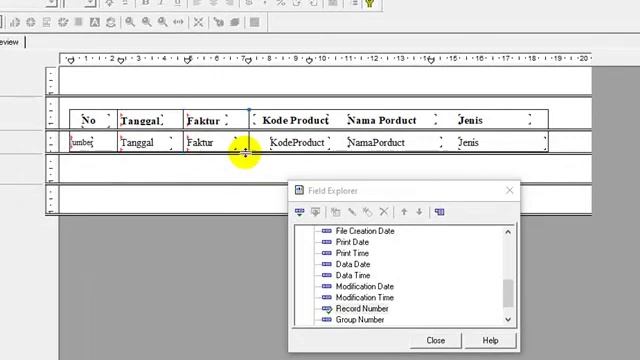
Task: Click the bar chart icon in second toolbar
Action: [x=15, y=22]
